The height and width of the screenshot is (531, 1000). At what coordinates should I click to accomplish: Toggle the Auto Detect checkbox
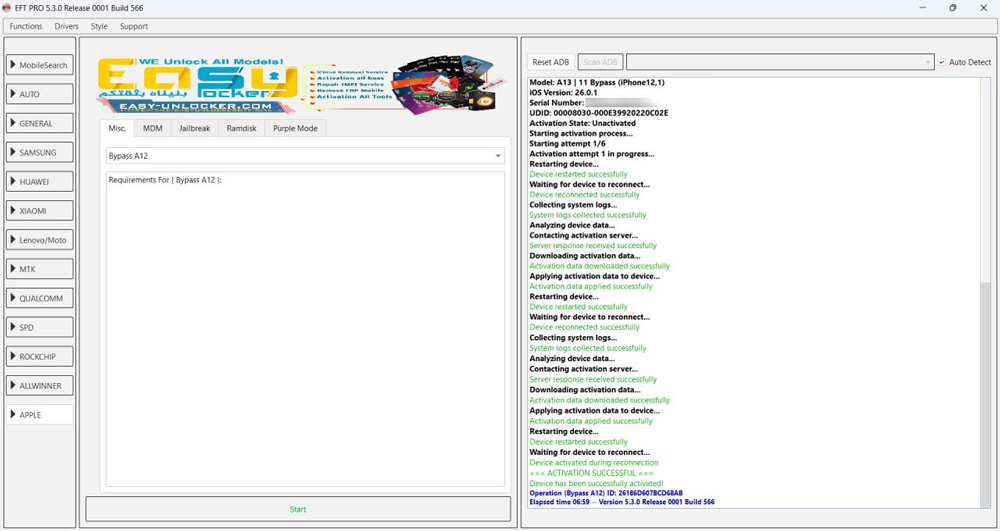tap(942, 62)
